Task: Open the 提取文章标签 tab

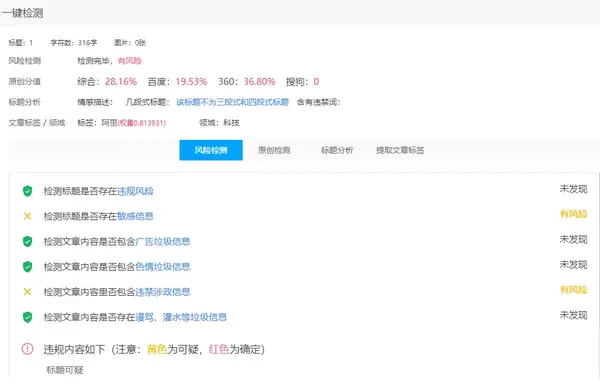Action: [x=400, y=150]
